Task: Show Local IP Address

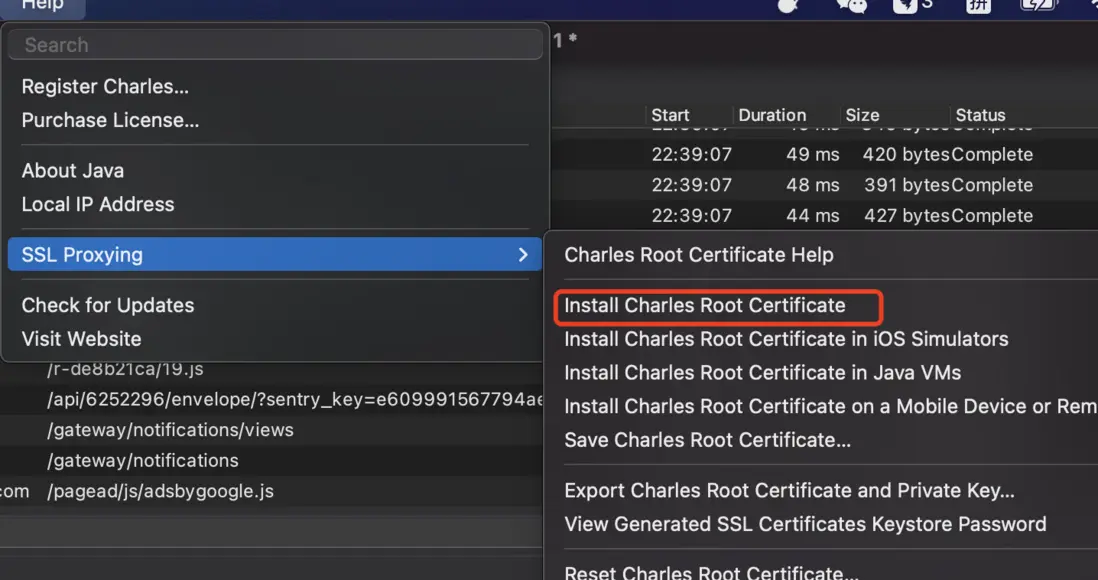Action: coord(98,205)
